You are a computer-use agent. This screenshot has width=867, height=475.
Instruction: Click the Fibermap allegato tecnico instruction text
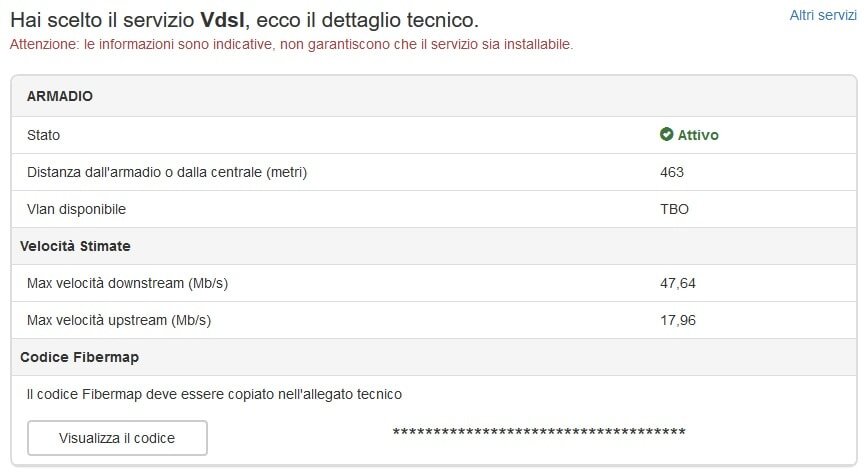pos(214,394)
